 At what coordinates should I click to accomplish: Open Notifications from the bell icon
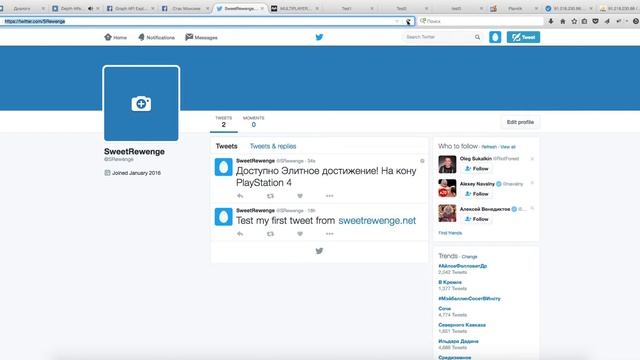pos(141,37)
